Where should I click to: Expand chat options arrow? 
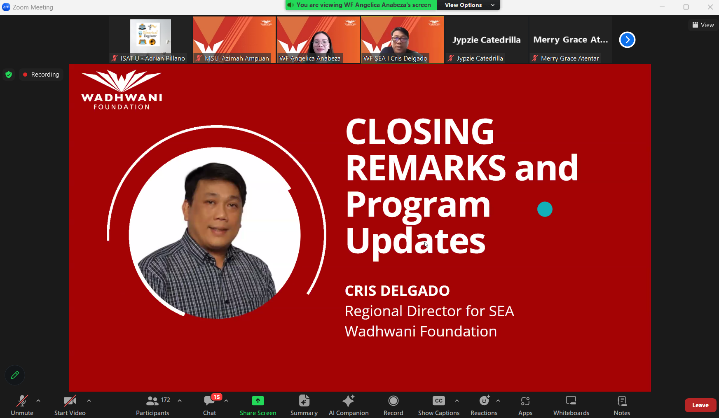point(227,401)
